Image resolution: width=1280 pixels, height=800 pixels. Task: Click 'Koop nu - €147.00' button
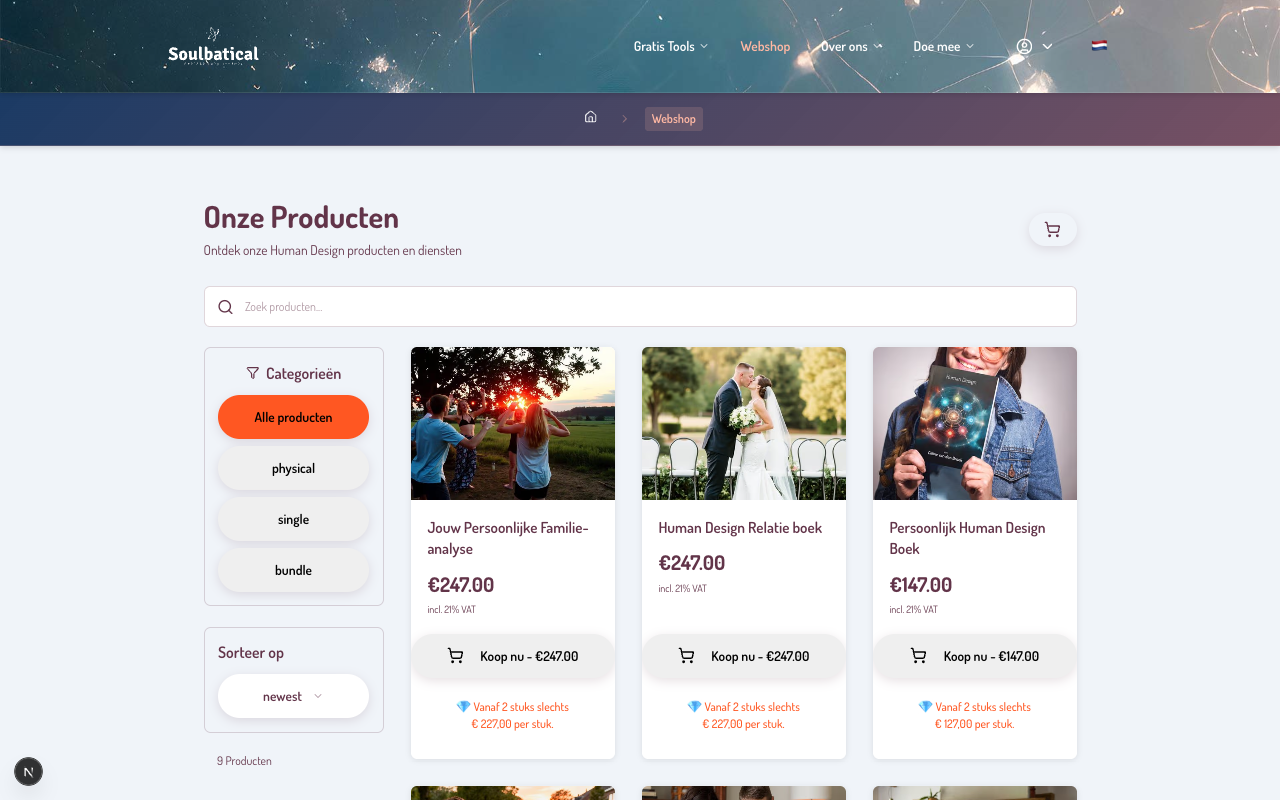pos(975,656)
